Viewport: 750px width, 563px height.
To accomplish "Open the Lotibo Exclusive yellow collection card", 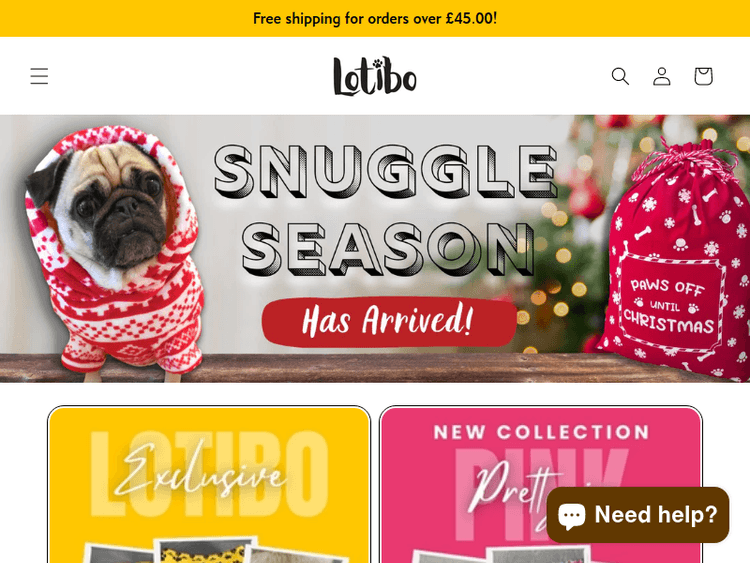I will (209, 485).
